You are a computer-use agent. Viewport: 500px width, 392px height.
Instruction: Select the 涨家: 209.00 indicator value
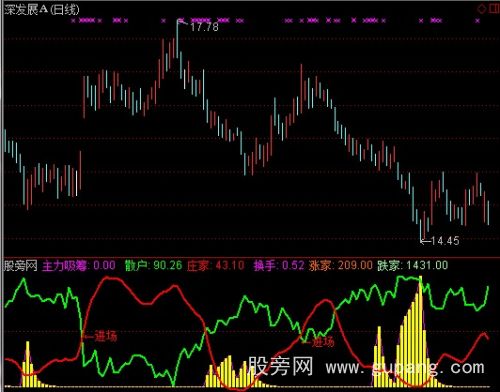pos(341,266)
